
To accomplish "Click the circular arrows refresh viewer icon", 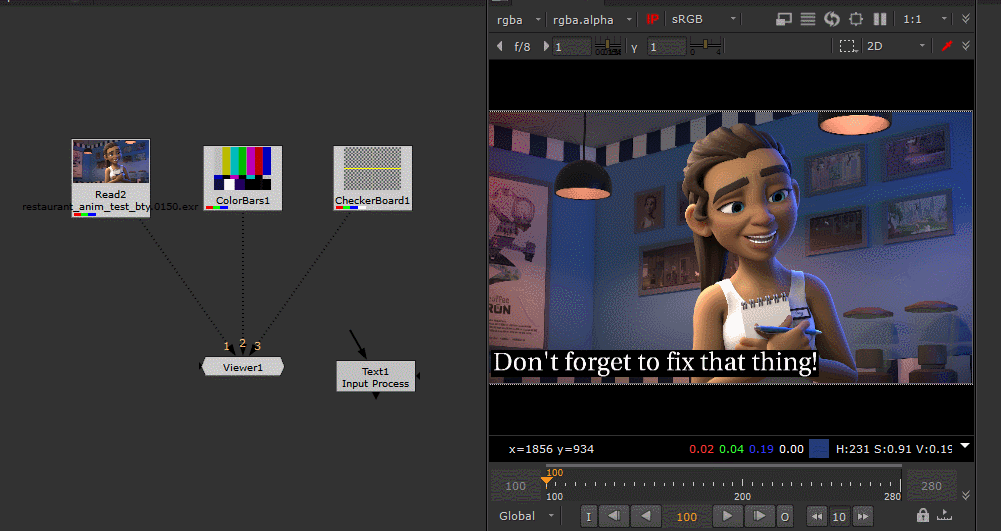I will [x=831, y=19].
